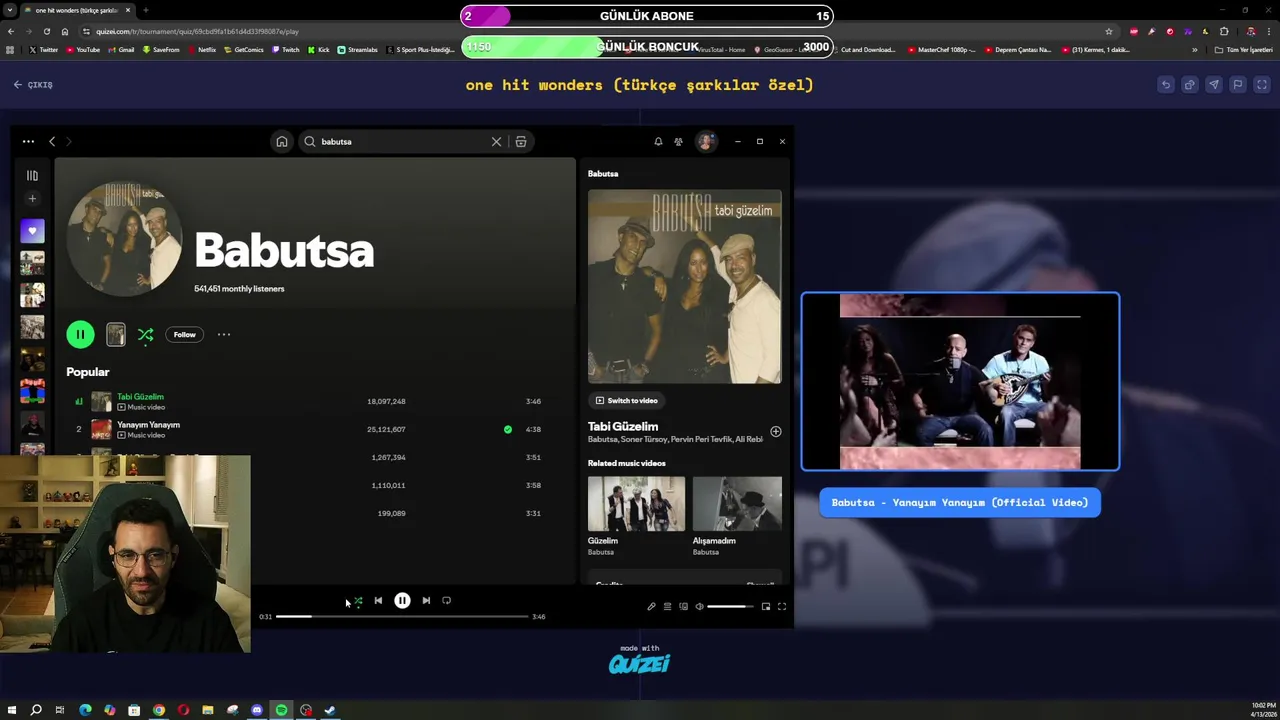This screenshot has height=720, width=1280.
Task: Go back in Spotify navigation
Action: pos(52,142)
